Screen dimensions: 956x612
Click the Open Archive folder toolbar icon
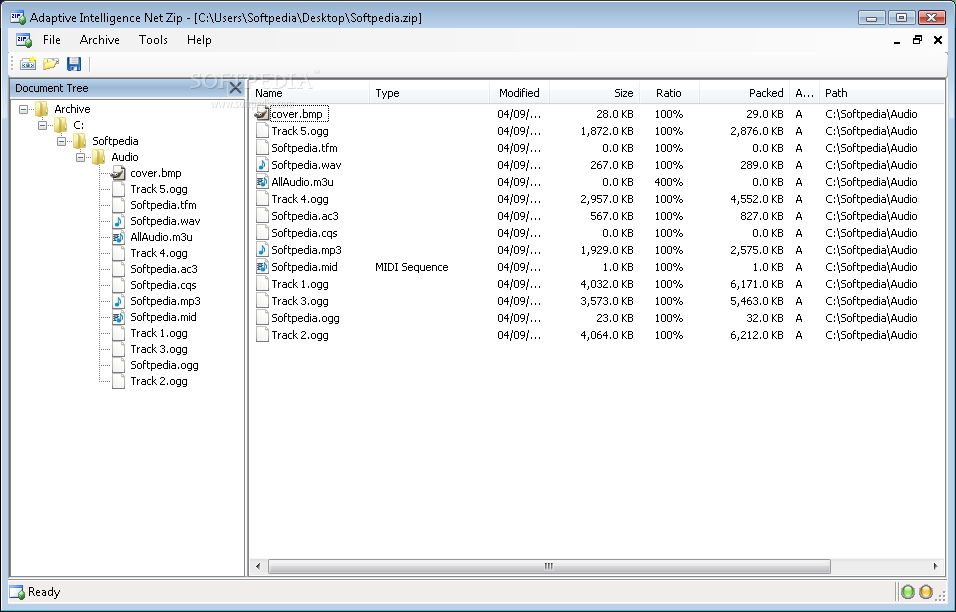(51, 63)
